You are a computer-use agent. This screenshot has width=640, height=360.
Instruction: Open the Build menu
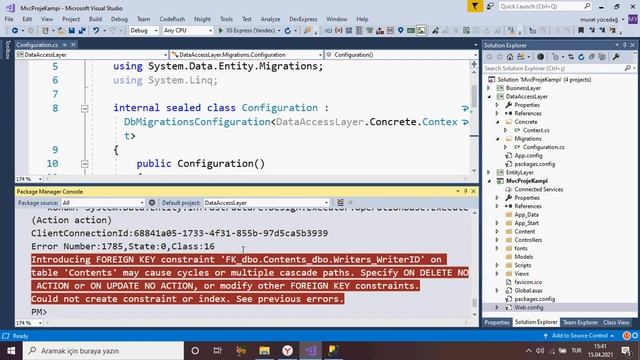click(x=95, y=19)
